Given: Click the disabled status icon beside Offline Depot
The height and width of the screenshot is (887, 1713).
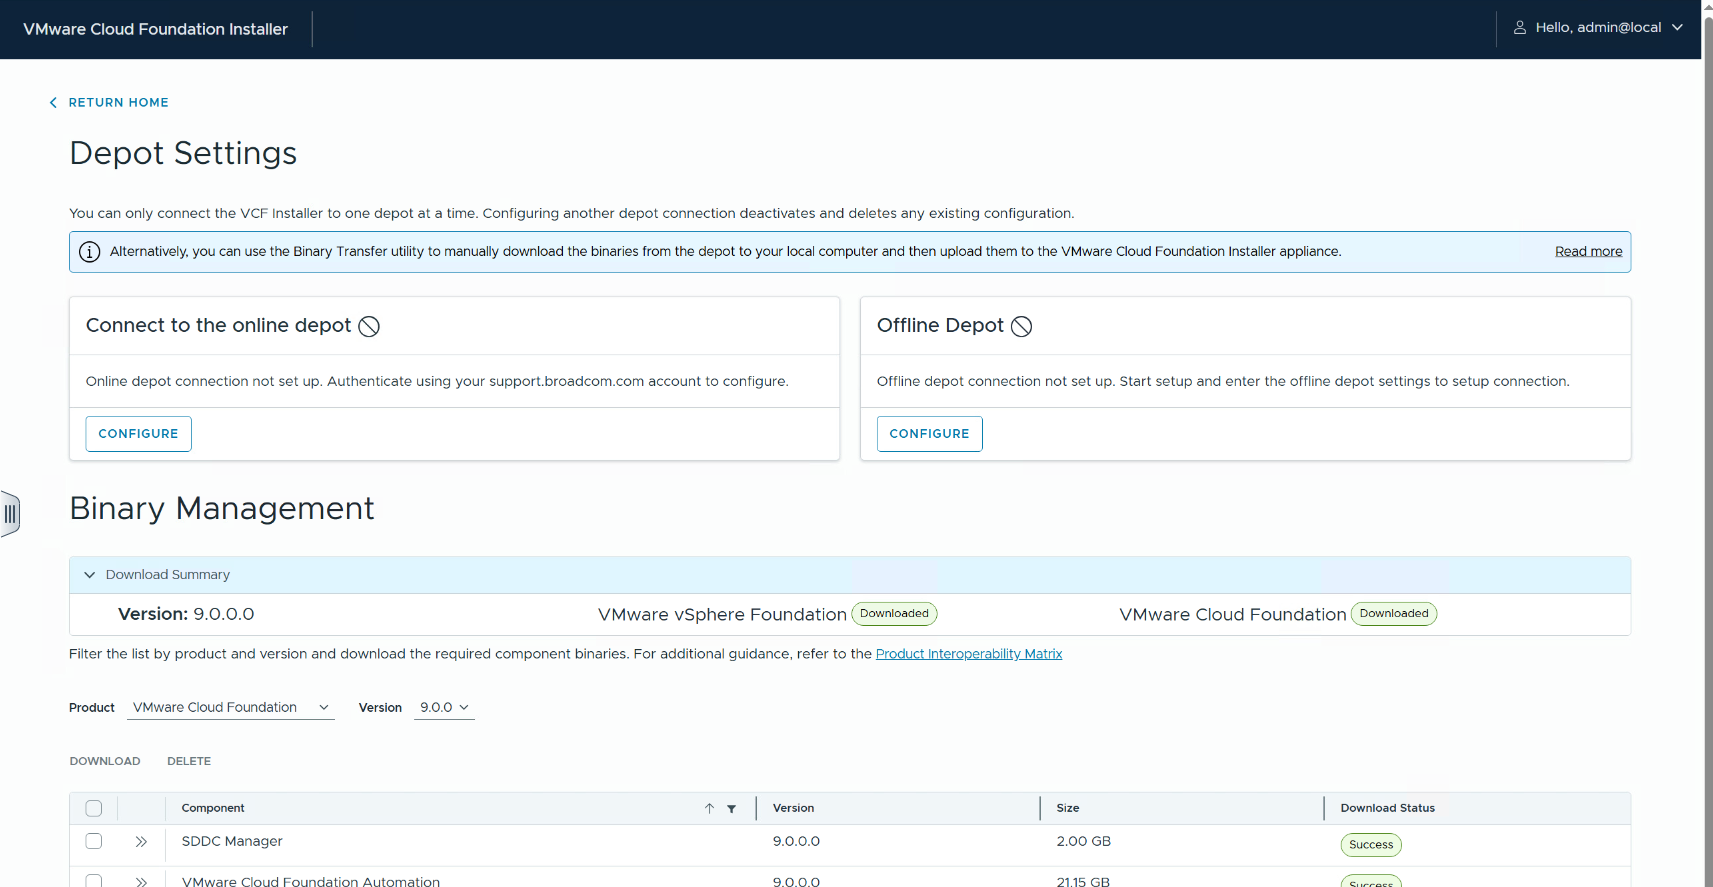Looking at the screenshot, I should tap(1021, 326).
